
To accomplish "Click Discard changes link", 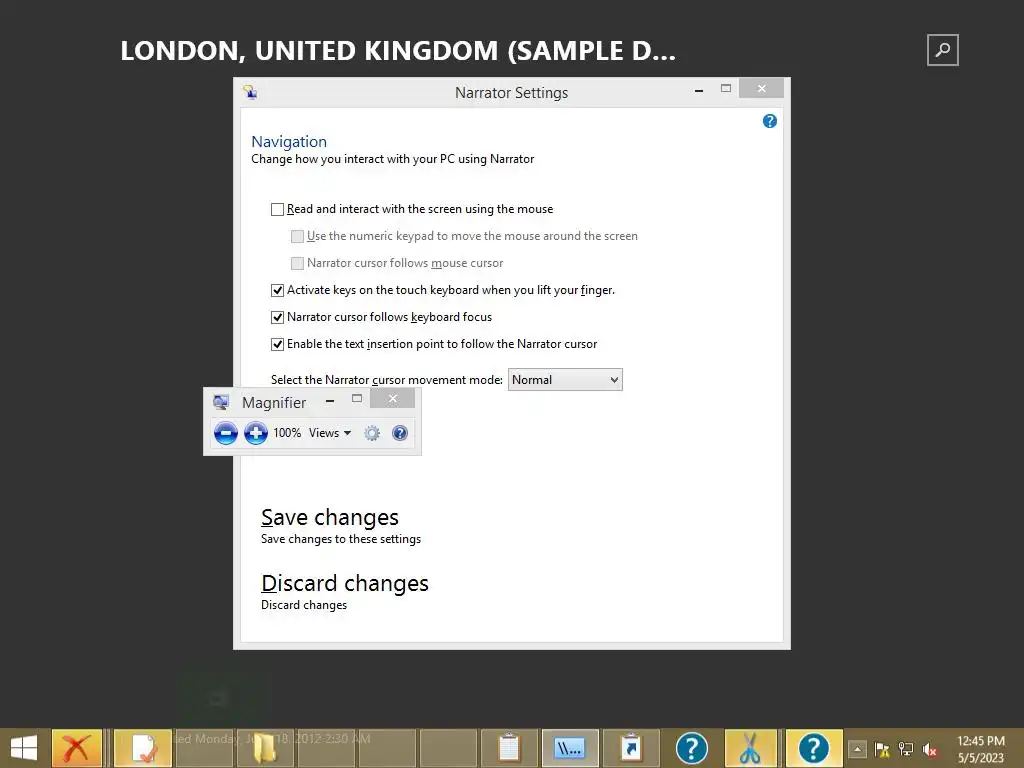I will (345, 583).
